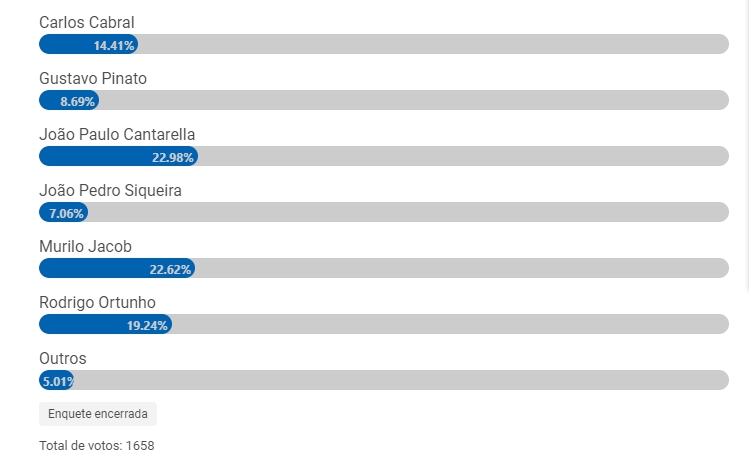Screen dimensions: 749x476
Task: Select the Gustavo Pinato poll option name
Action: 93,78
